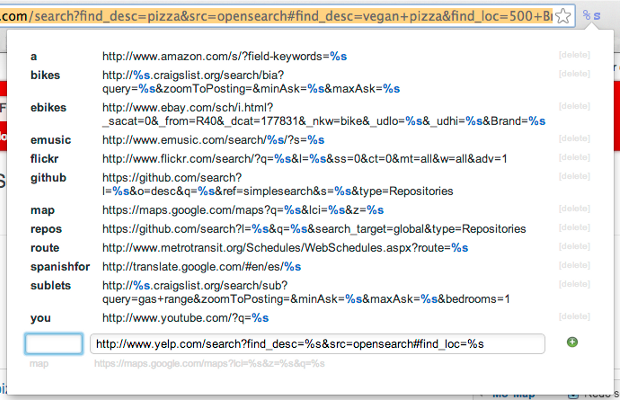Delete the 'spanishfor' shortcut

[575, 266]
